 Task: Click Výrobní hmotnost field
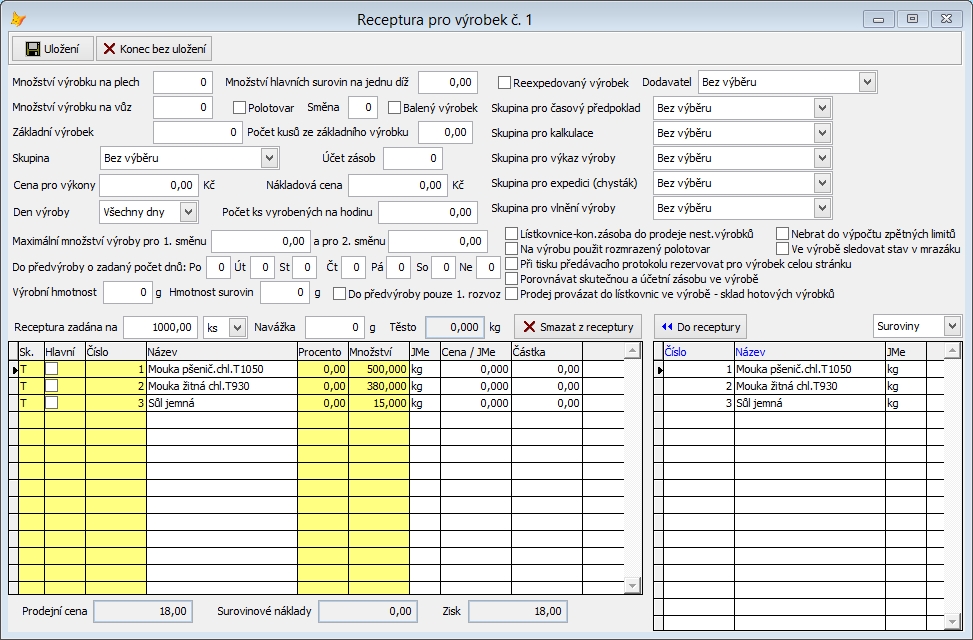[x=127, y=292]
